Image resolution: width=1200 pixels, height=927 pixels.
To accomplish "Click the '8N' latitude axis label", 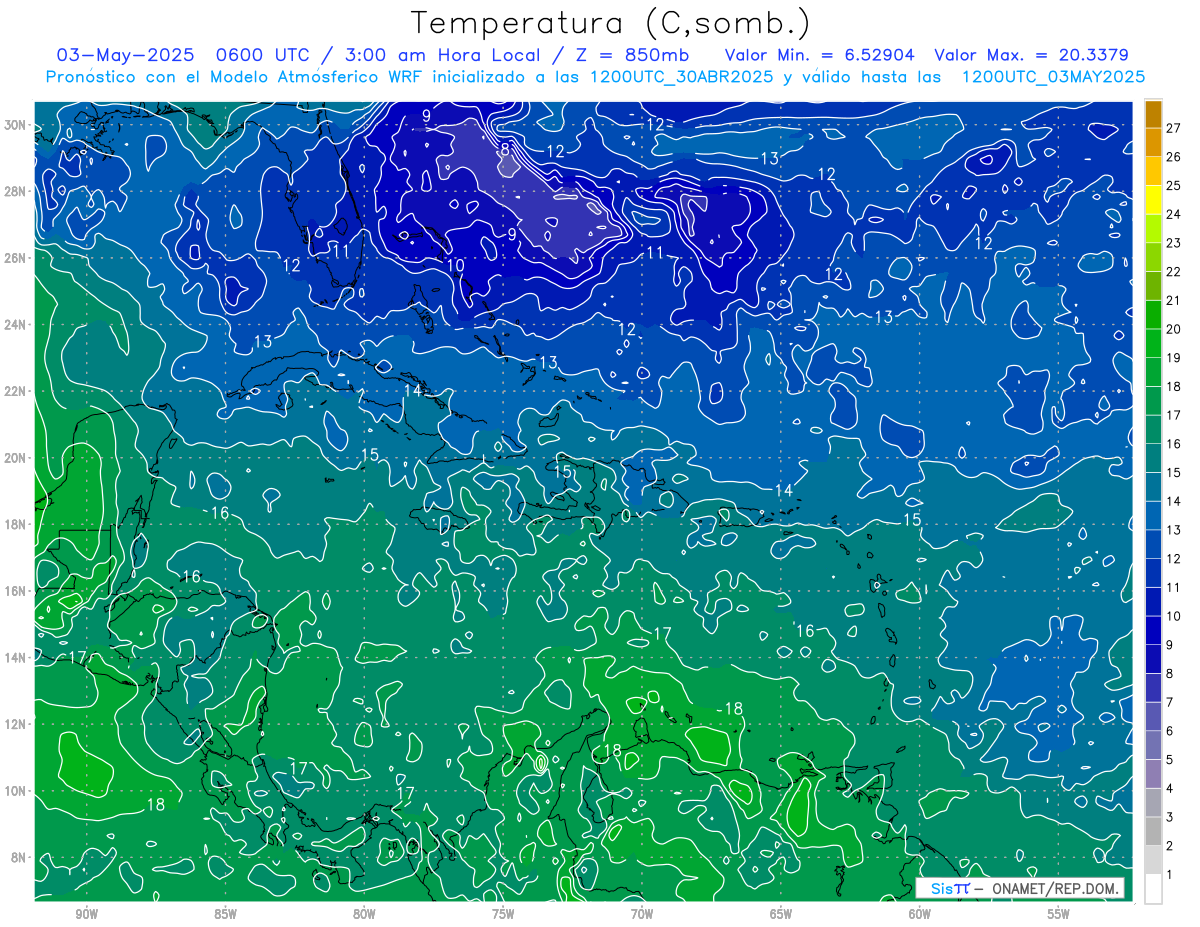I will click(x=20, y=857).
